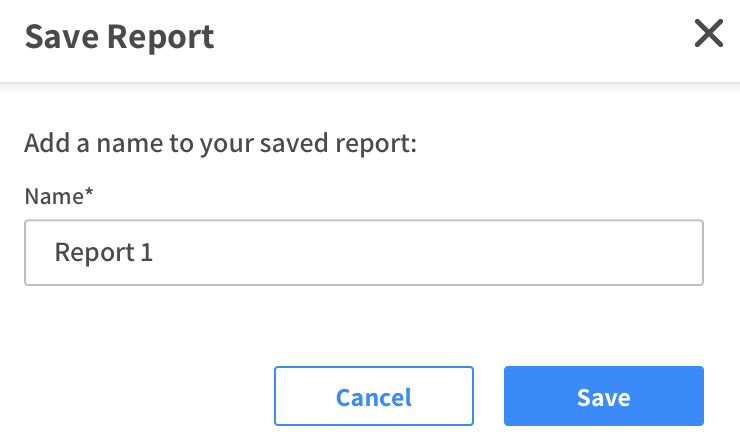Viewport: 740px width, 440px height.
Task: Click the "Add a name" instruction text
Action: click(x=219, y=143)
